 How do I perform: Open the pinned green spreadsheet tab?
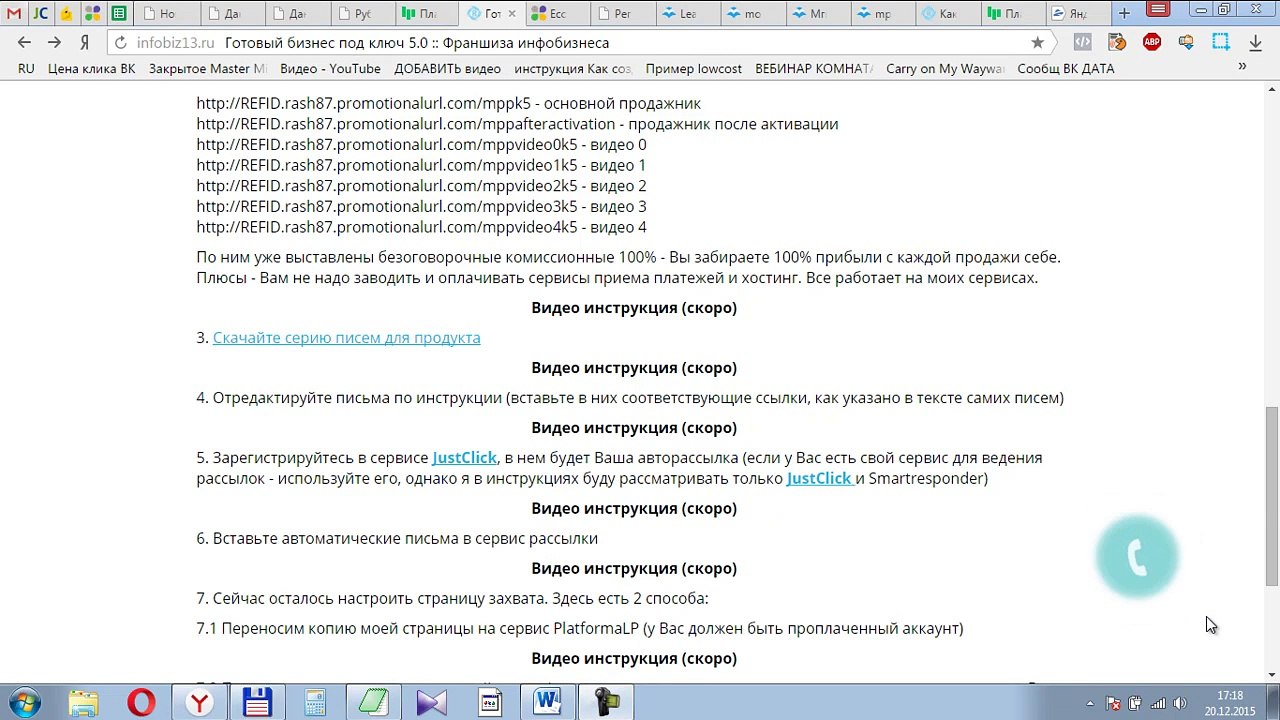pos(119,14)
